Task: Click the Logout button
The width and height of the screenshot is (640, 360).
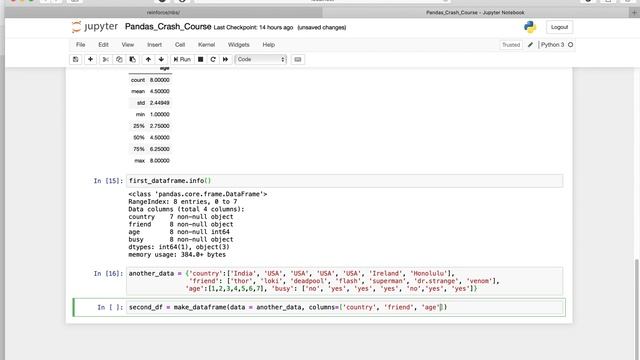Action: pos(559,27)
